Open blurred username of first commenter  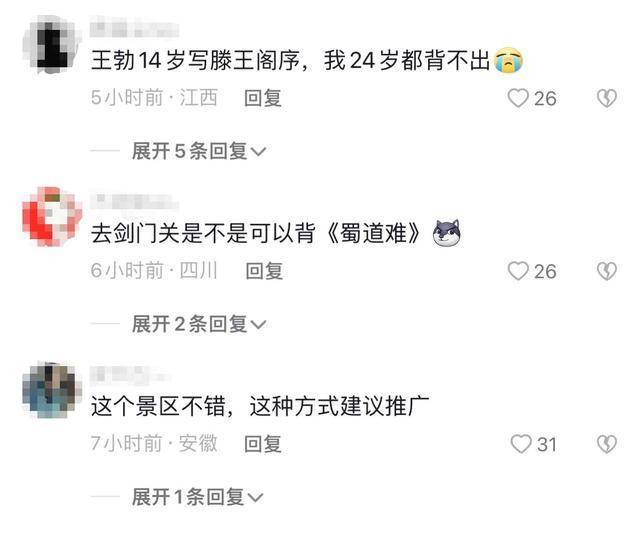point(134,27)
